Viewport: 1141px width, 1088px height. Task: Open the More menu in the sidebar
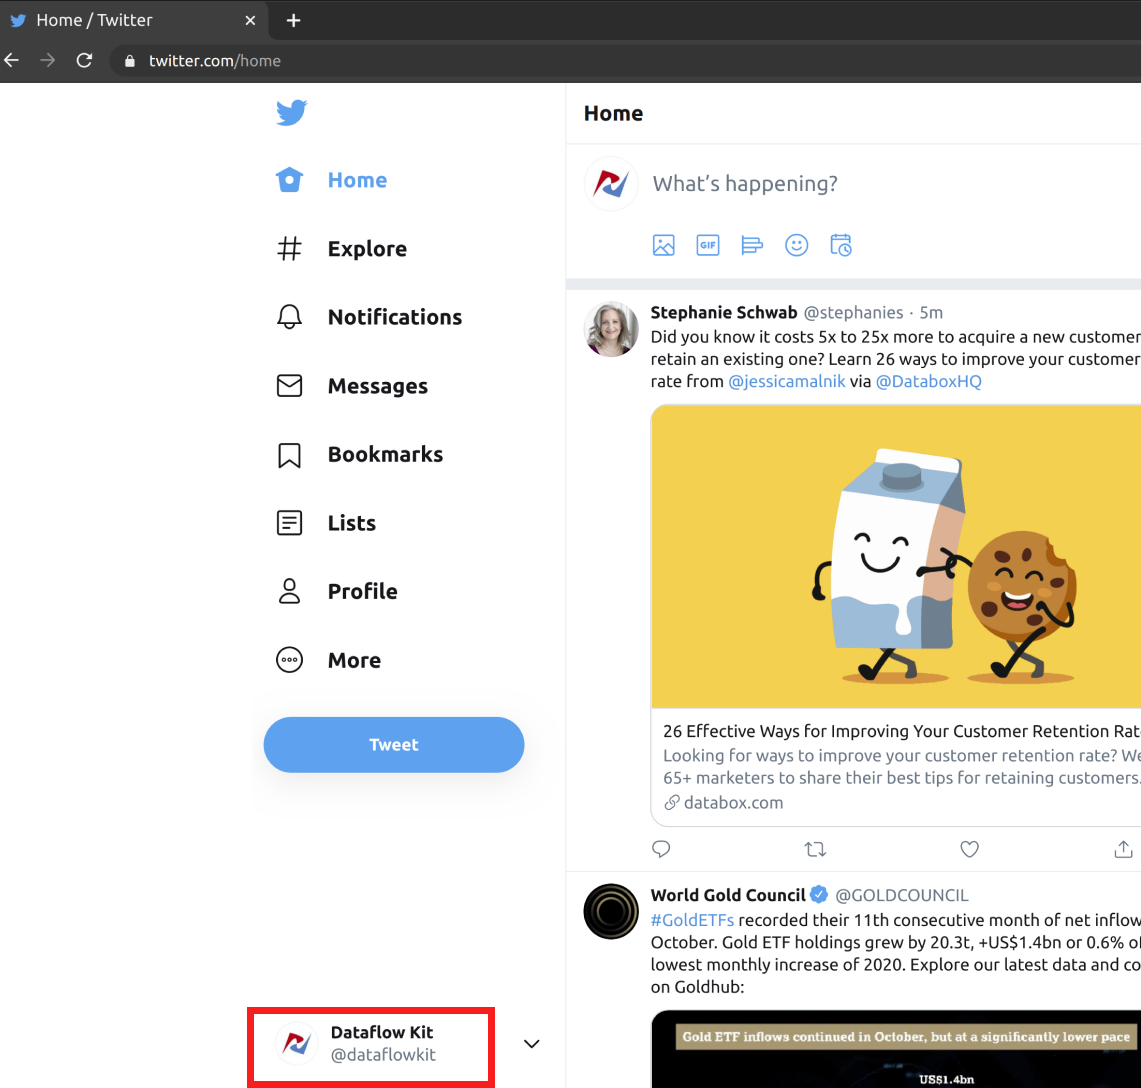point(329,660)
